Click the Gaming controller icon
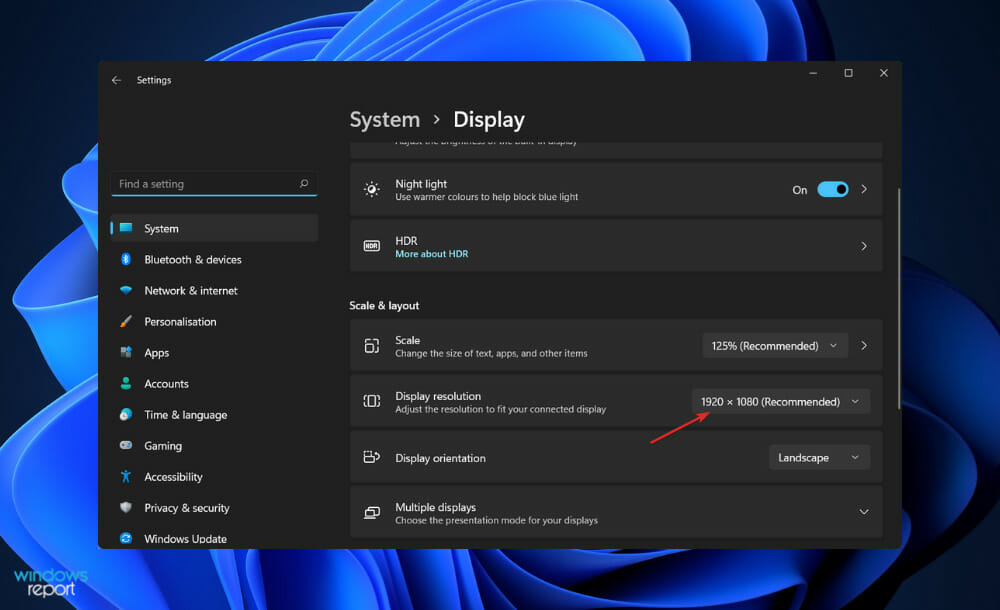The image size is (1000, 610). pos(126,446)
